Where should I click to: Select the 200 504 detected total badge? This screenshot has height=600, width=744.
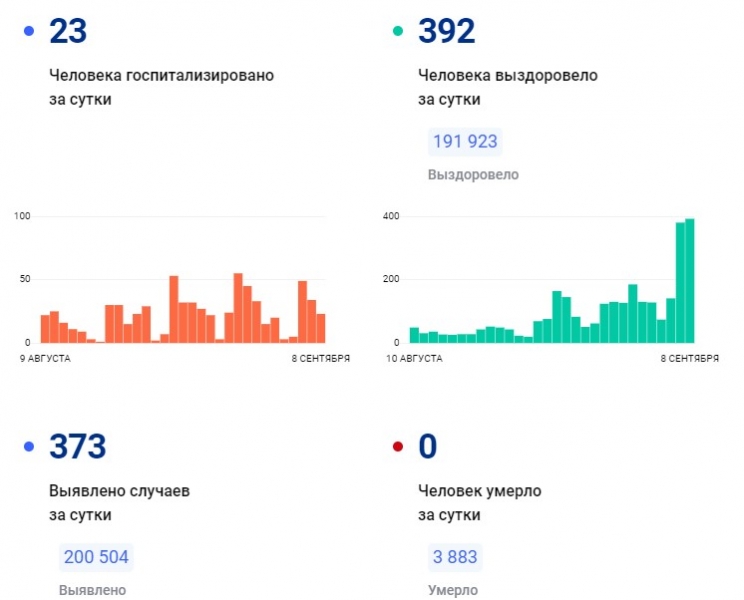(x=96, y=557)
